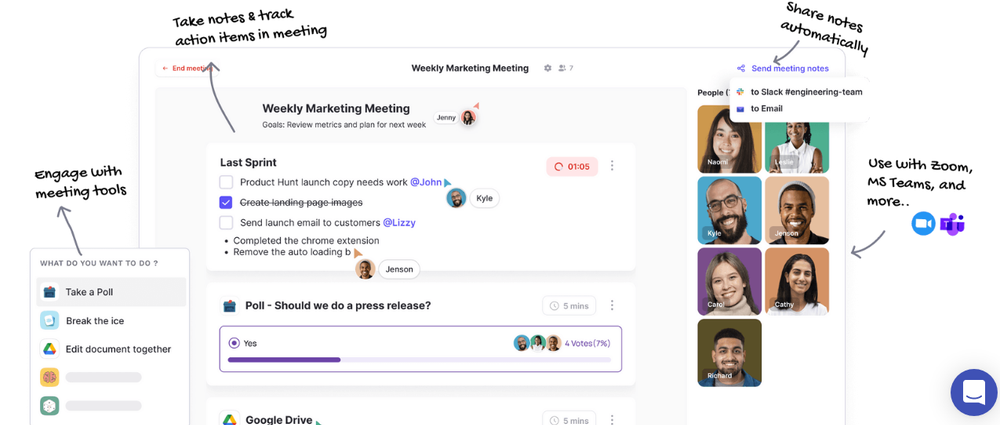
Task: Click the Goals description text
Action: (344, 125)
